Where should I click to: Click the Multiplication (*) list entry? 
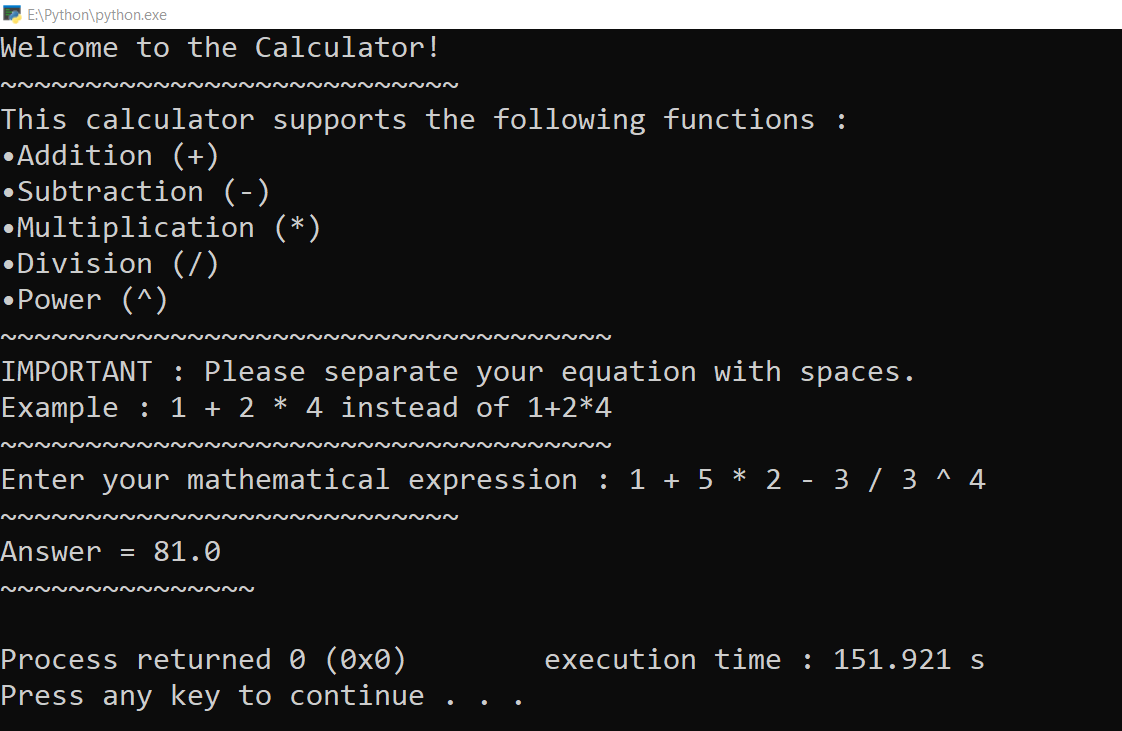click(x=160, y=227)
